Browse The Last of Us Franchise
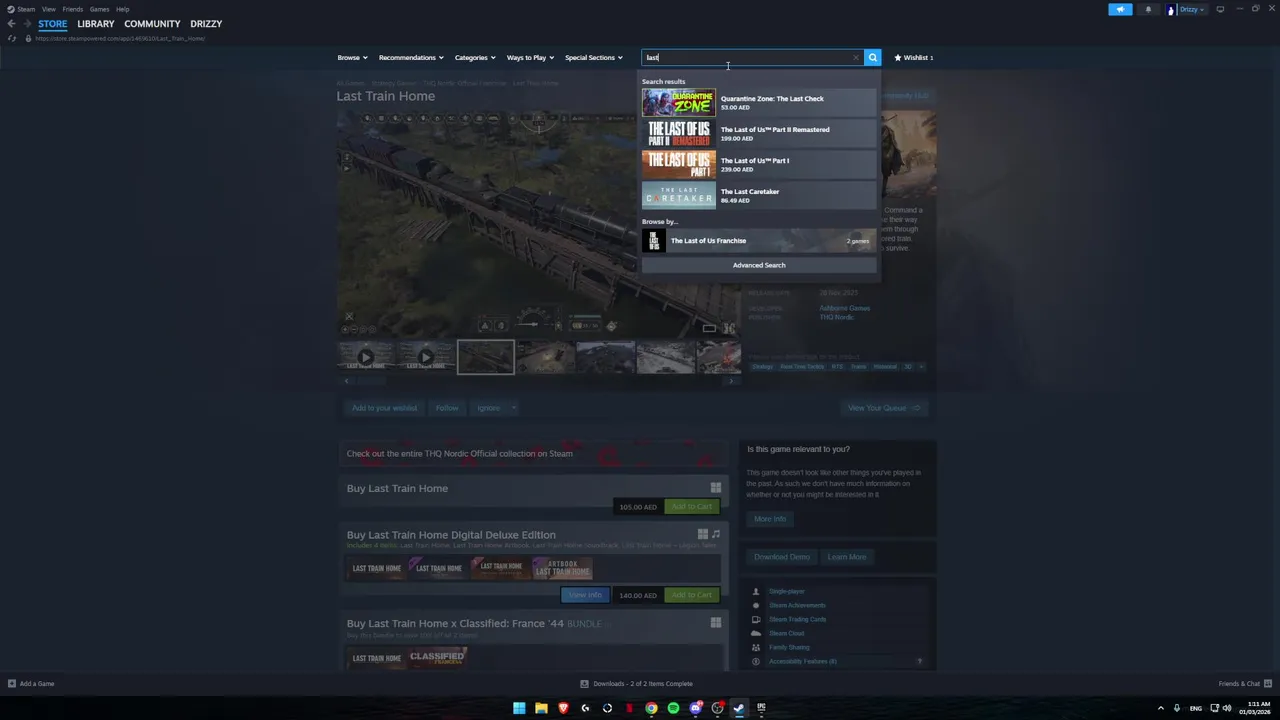The height and width of the screenshot is (720, 1280). pyautogui.click(x=759, y=241)
